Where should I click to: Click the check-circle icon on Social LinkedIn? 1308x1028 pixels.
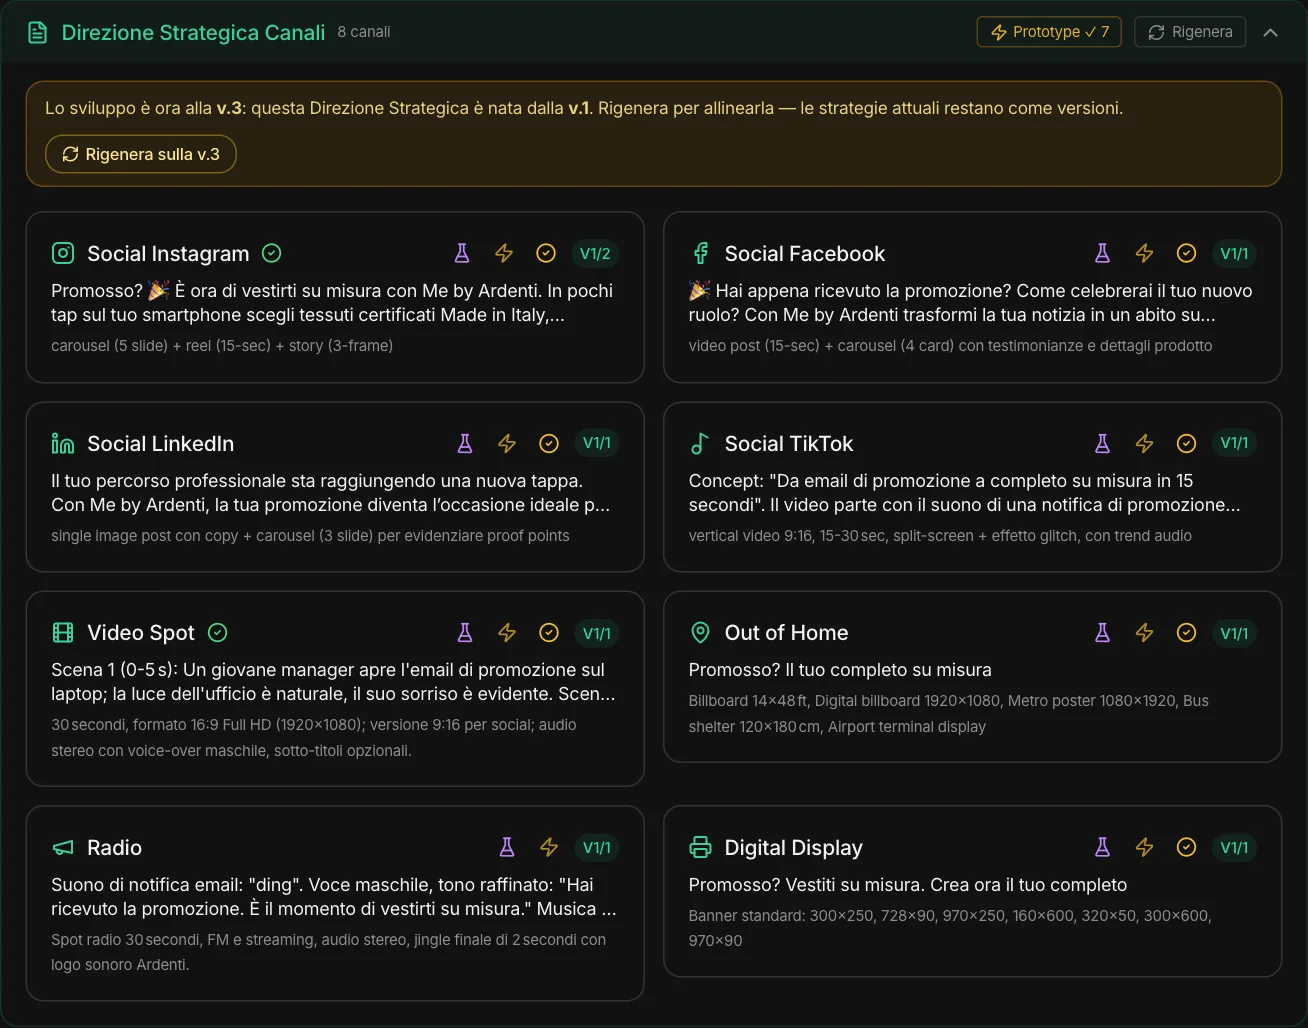(549, 443)
